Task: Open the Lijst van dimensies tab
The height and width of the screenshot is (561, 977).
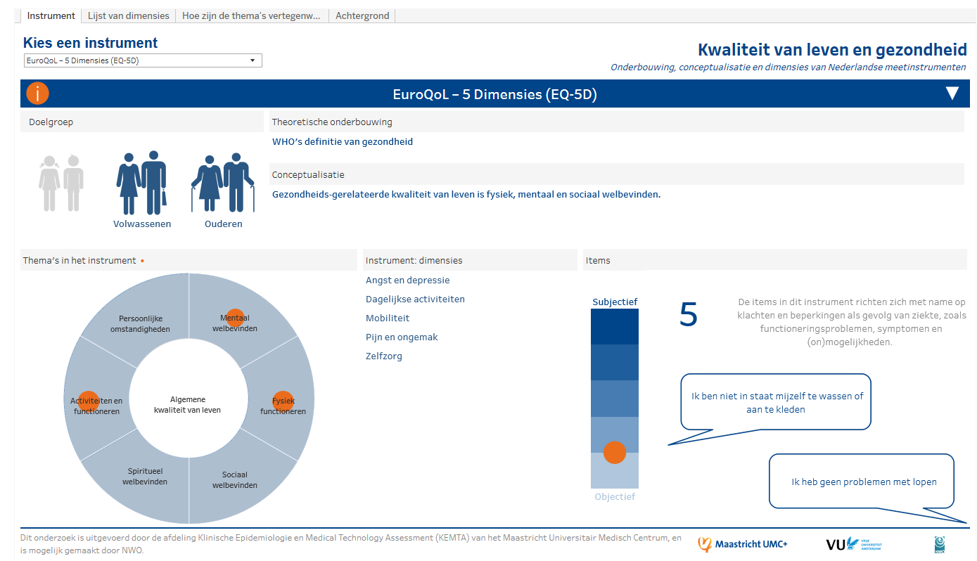Action: (x=128, y=16)
